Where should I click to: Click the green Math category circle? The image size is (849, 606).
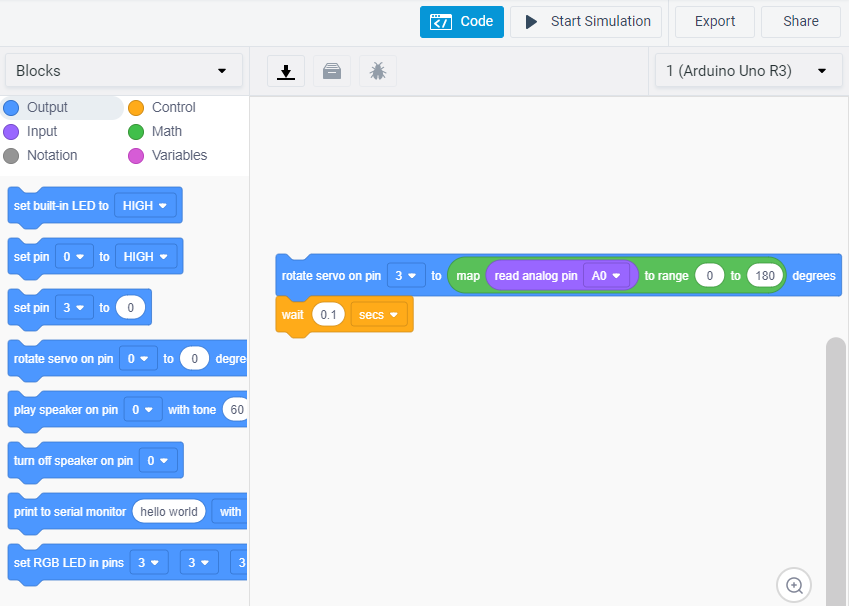136,132
